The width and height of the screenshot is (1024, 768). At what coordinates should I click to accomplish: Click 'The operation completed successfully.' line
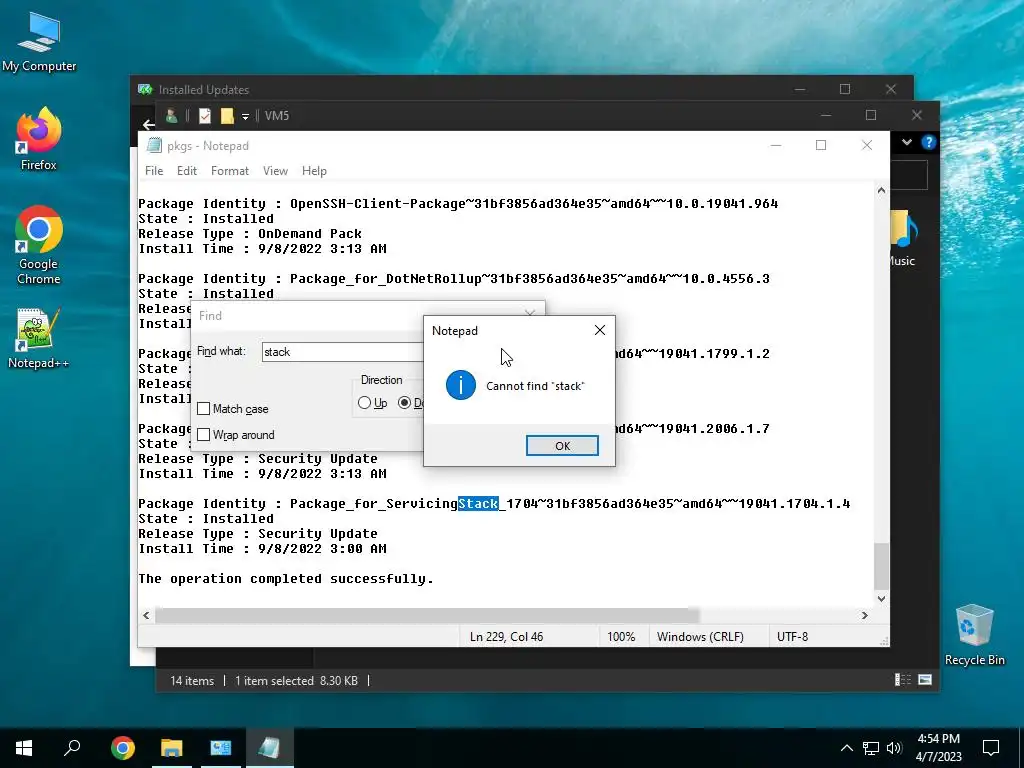click(285, 579)
